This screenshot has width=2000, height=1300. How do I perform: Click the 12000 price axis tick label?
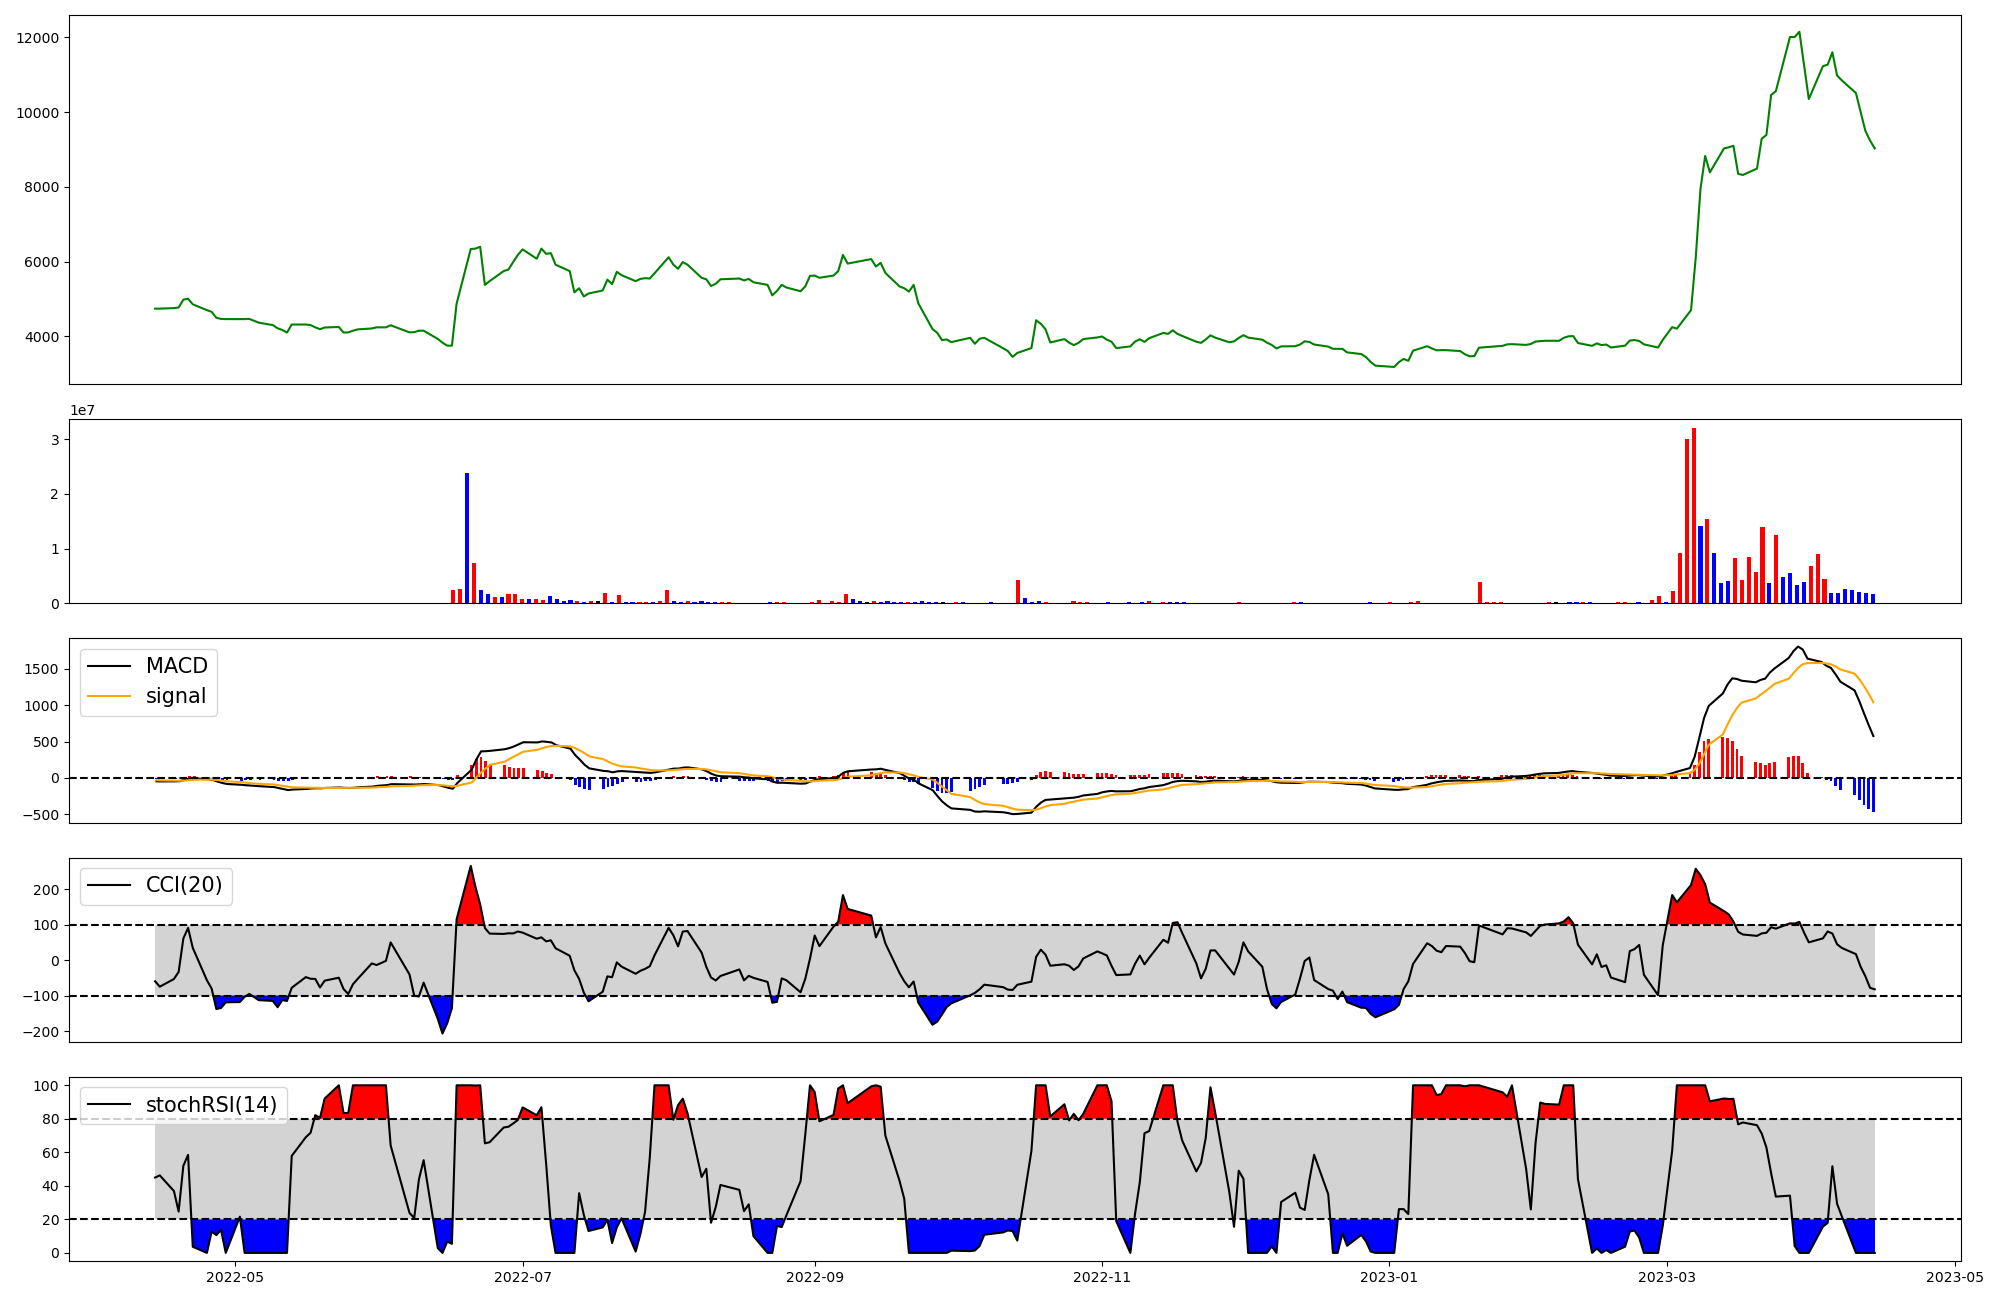38,38
